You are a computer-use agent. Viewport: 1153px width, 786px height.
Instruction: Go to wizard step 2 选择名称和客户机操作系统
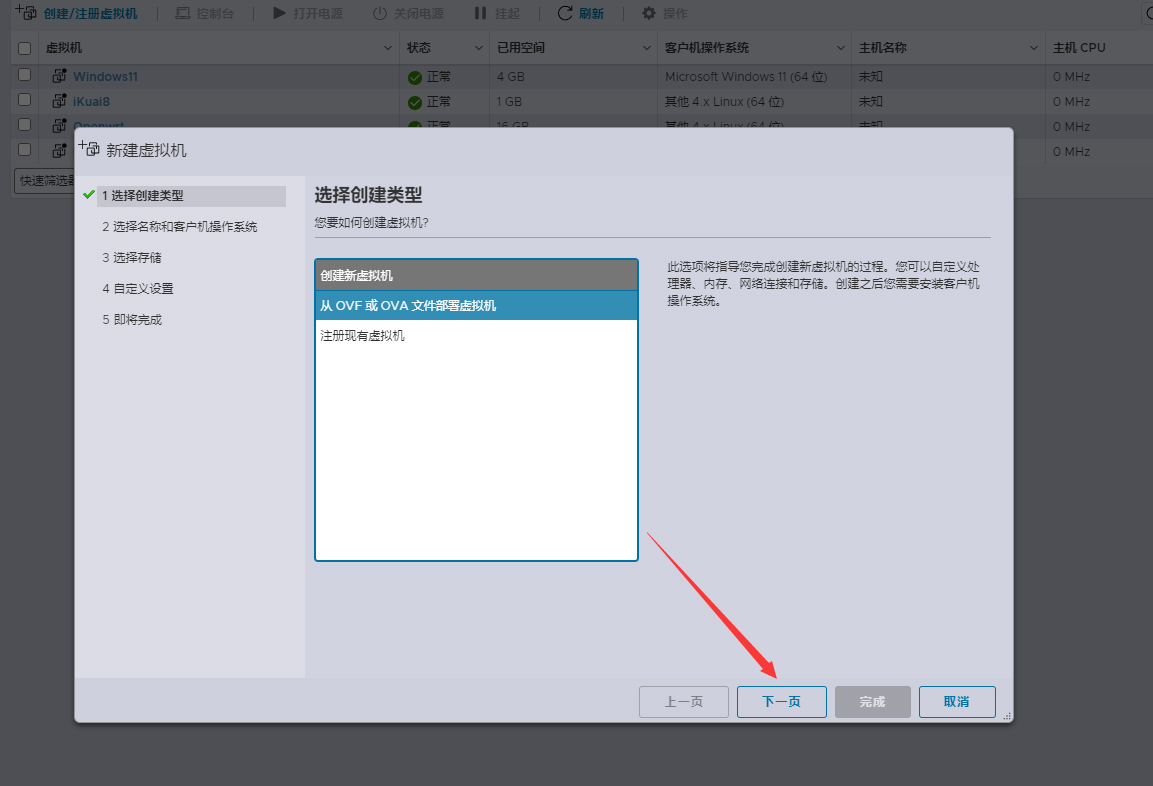[179, 227]
